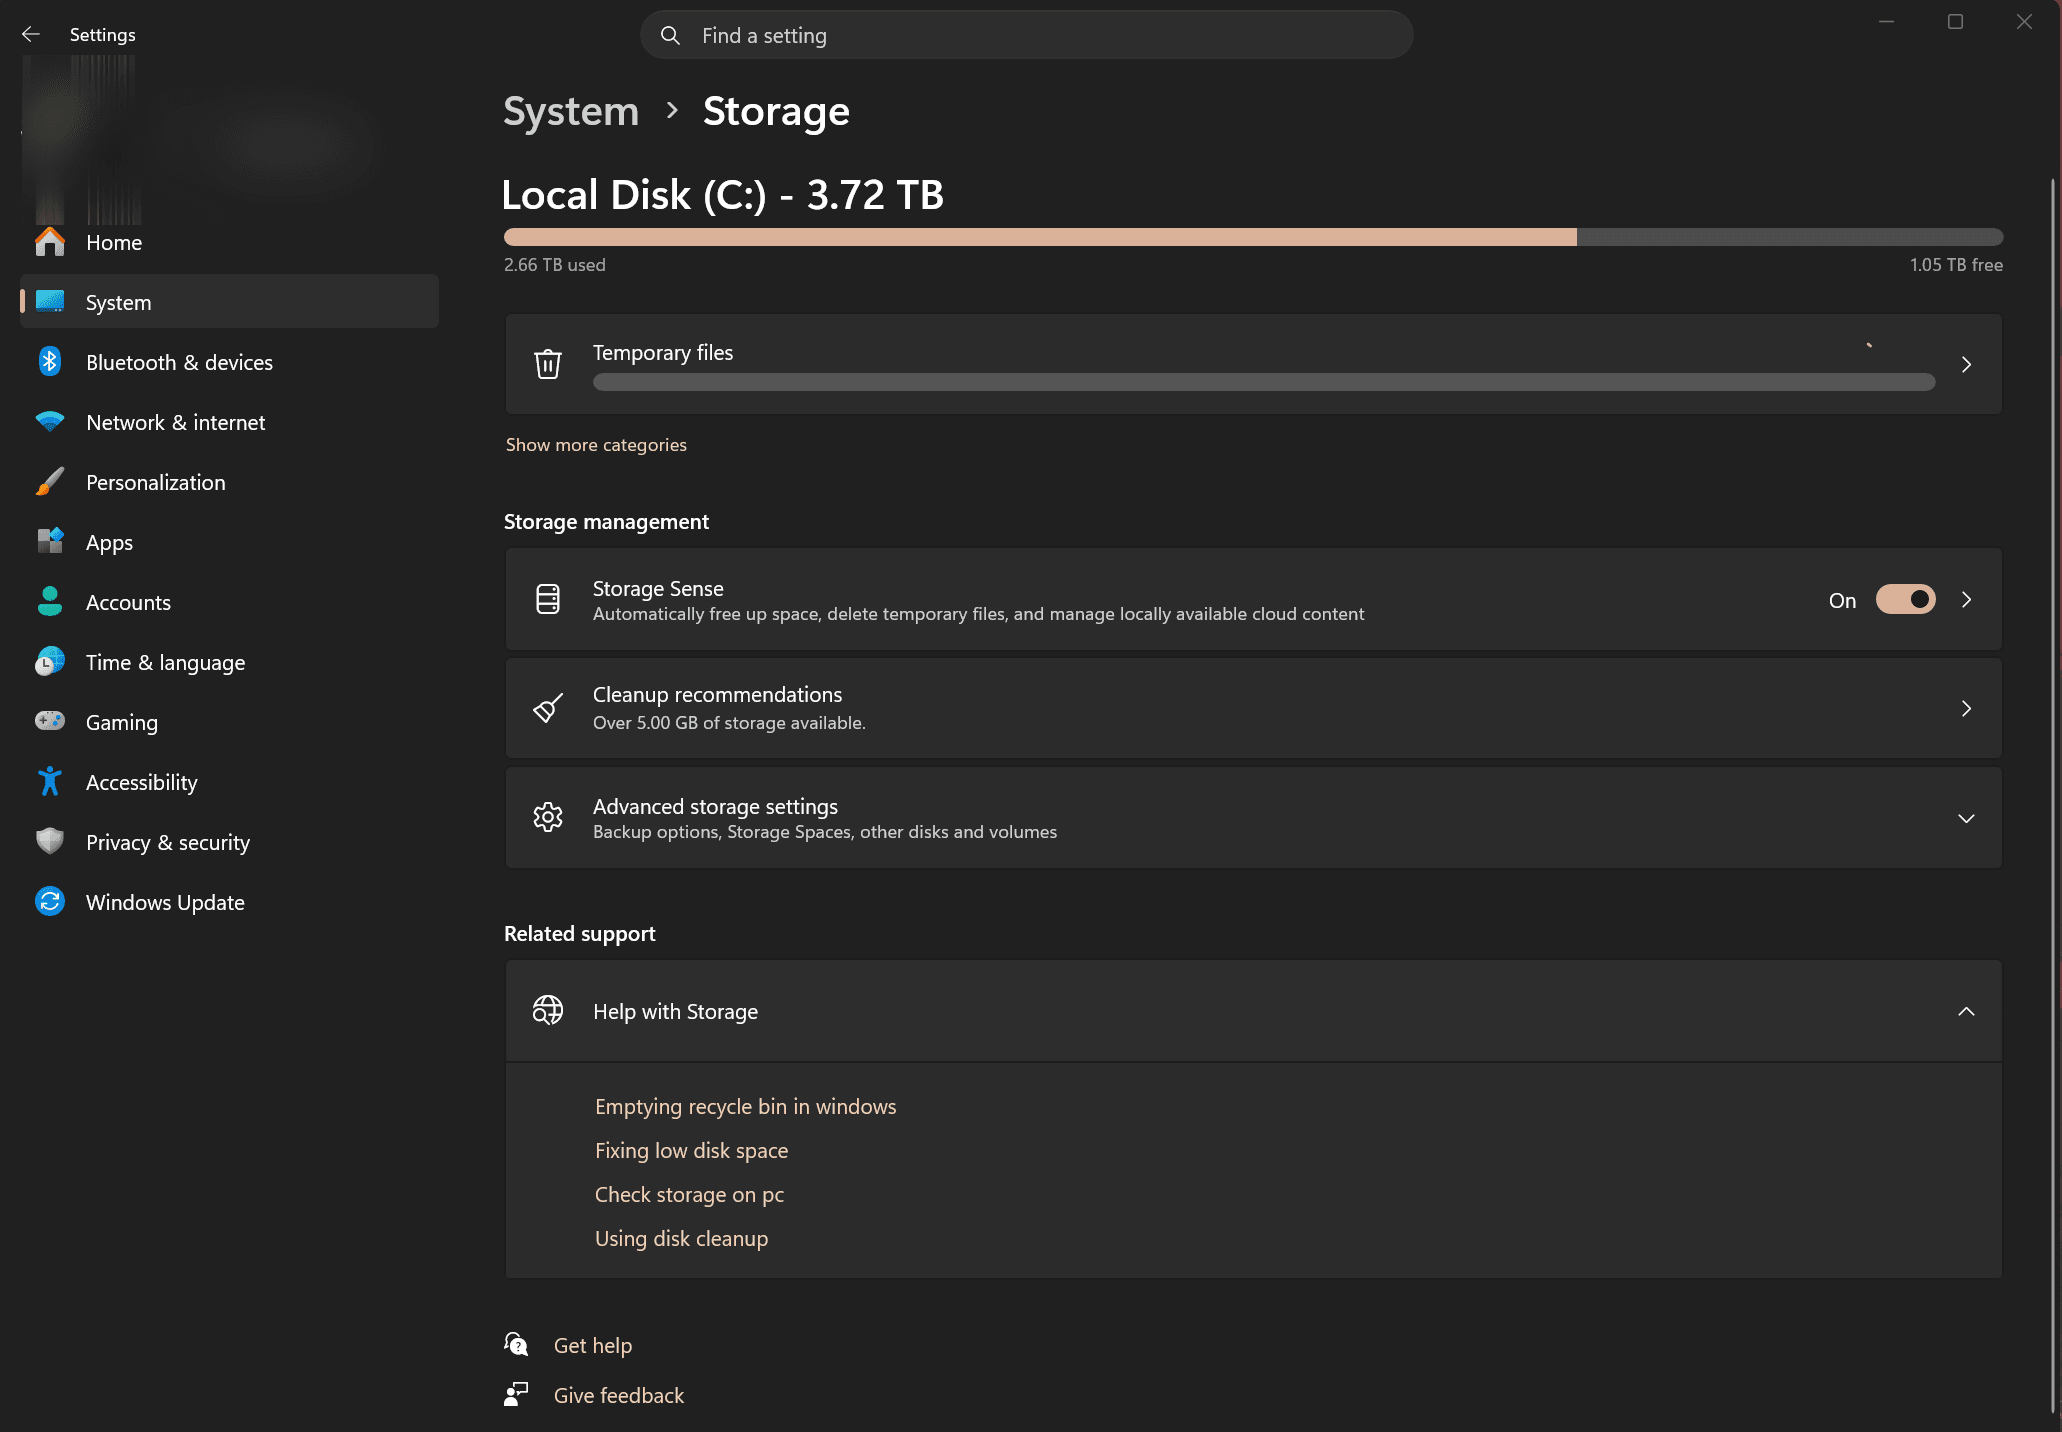Screen dimensions: 2062x1432
Task: Click the Give feedback link text
Action: click(x=619, y=1395)
